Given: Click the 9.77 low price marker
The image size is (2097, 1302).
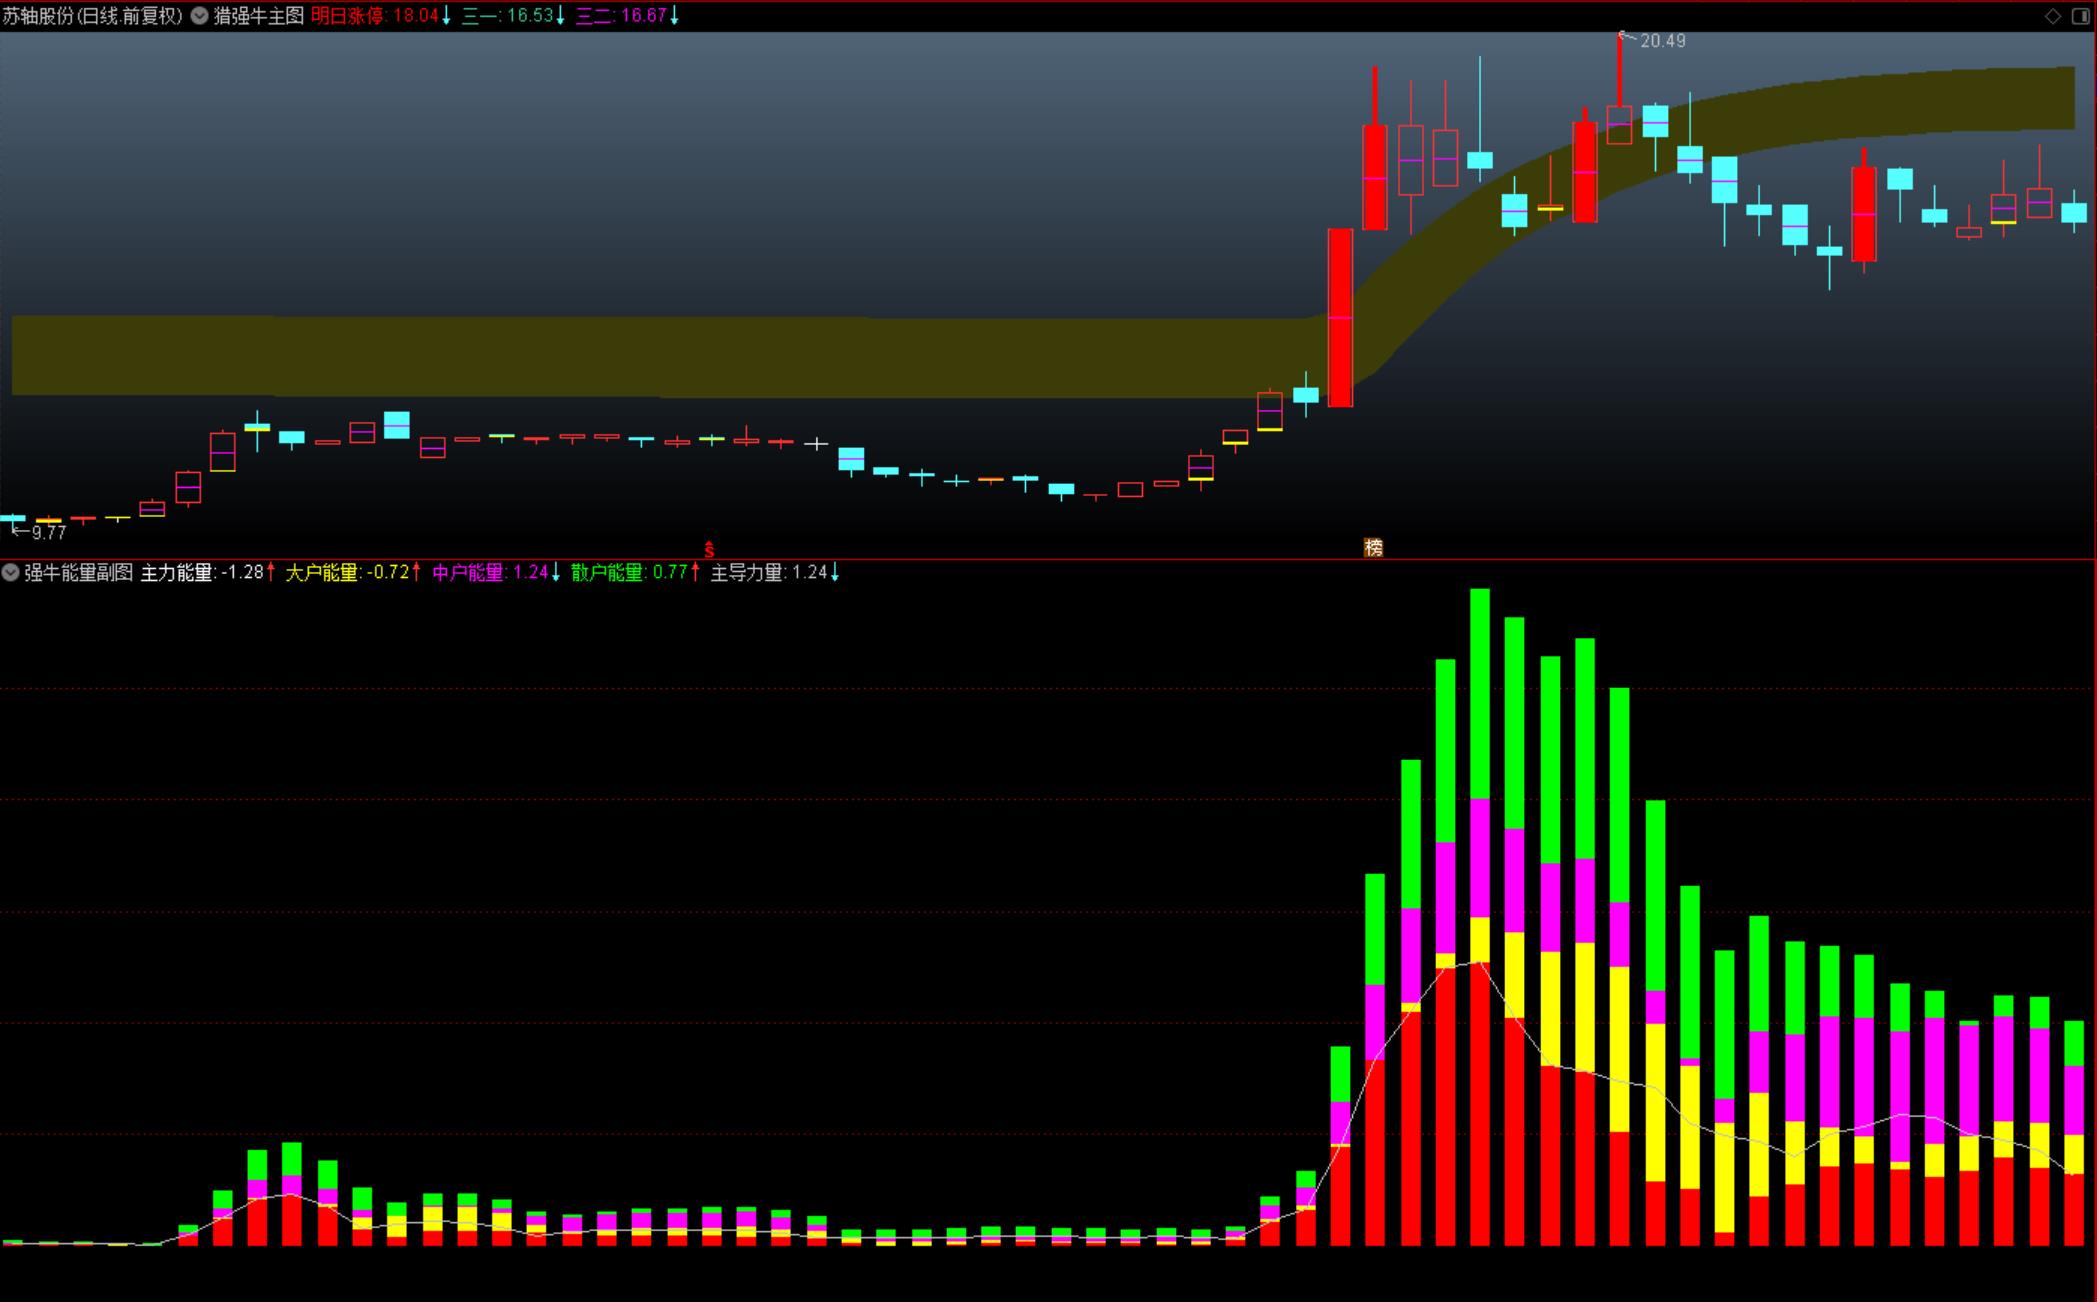Looking at the screenshot, I should [47, 532].
